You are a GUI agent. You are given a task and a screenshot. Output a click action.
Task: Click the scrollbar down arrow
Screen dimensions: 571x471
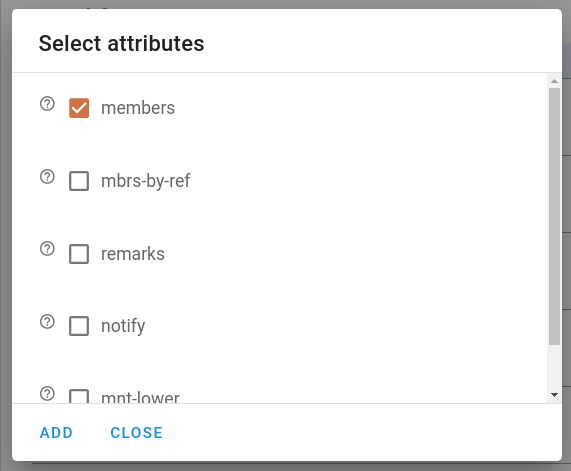click(x=555, y=395)
